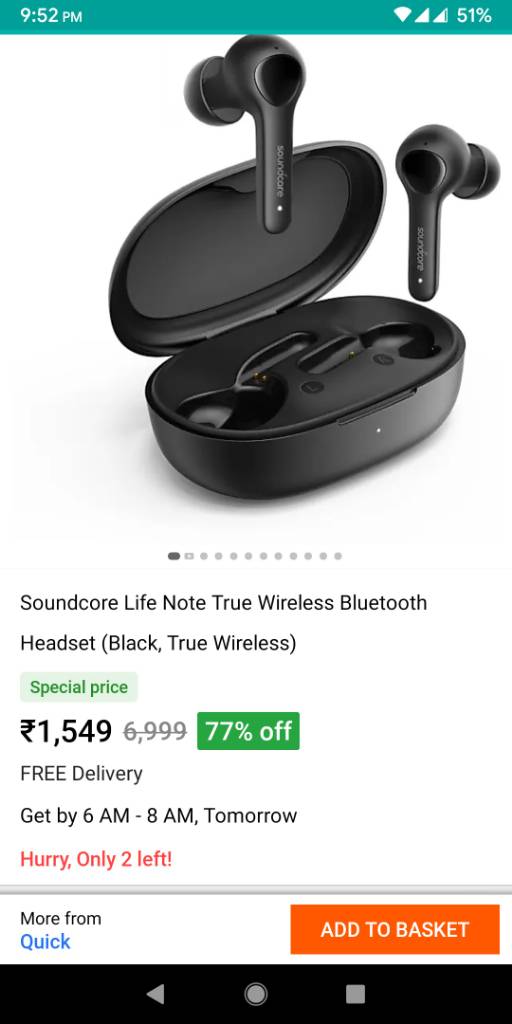
Task: Open recent apps with square icon
Action: click(355, 994)
